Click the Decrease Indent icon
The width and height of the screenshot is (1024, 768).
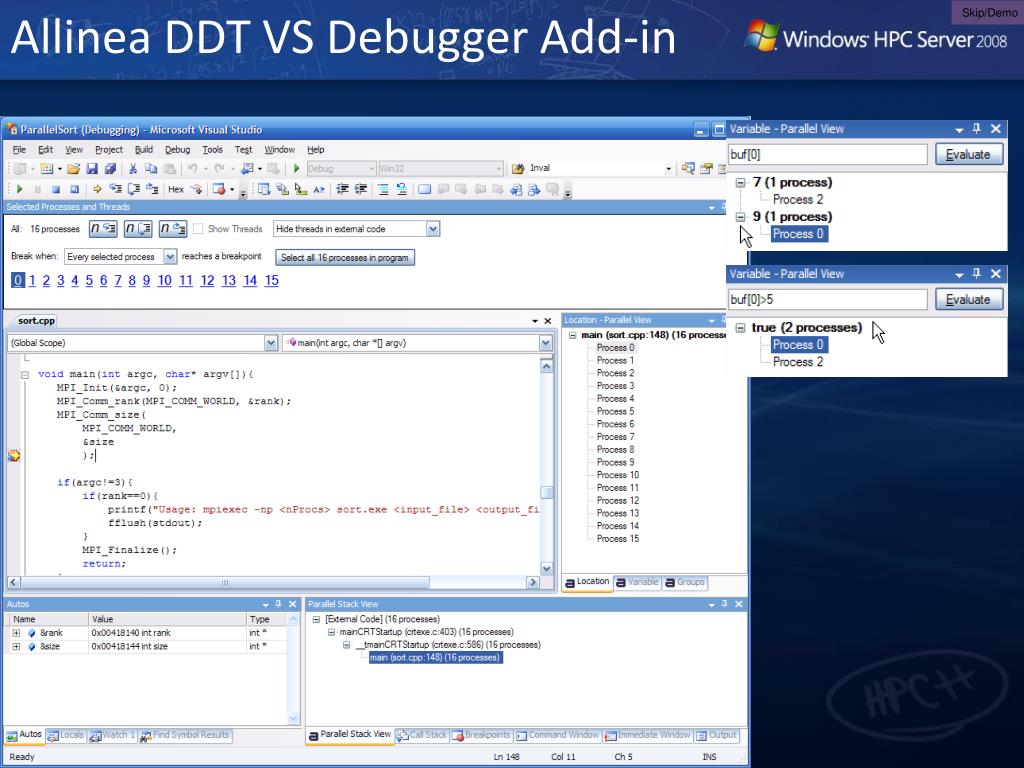(342, 189)
